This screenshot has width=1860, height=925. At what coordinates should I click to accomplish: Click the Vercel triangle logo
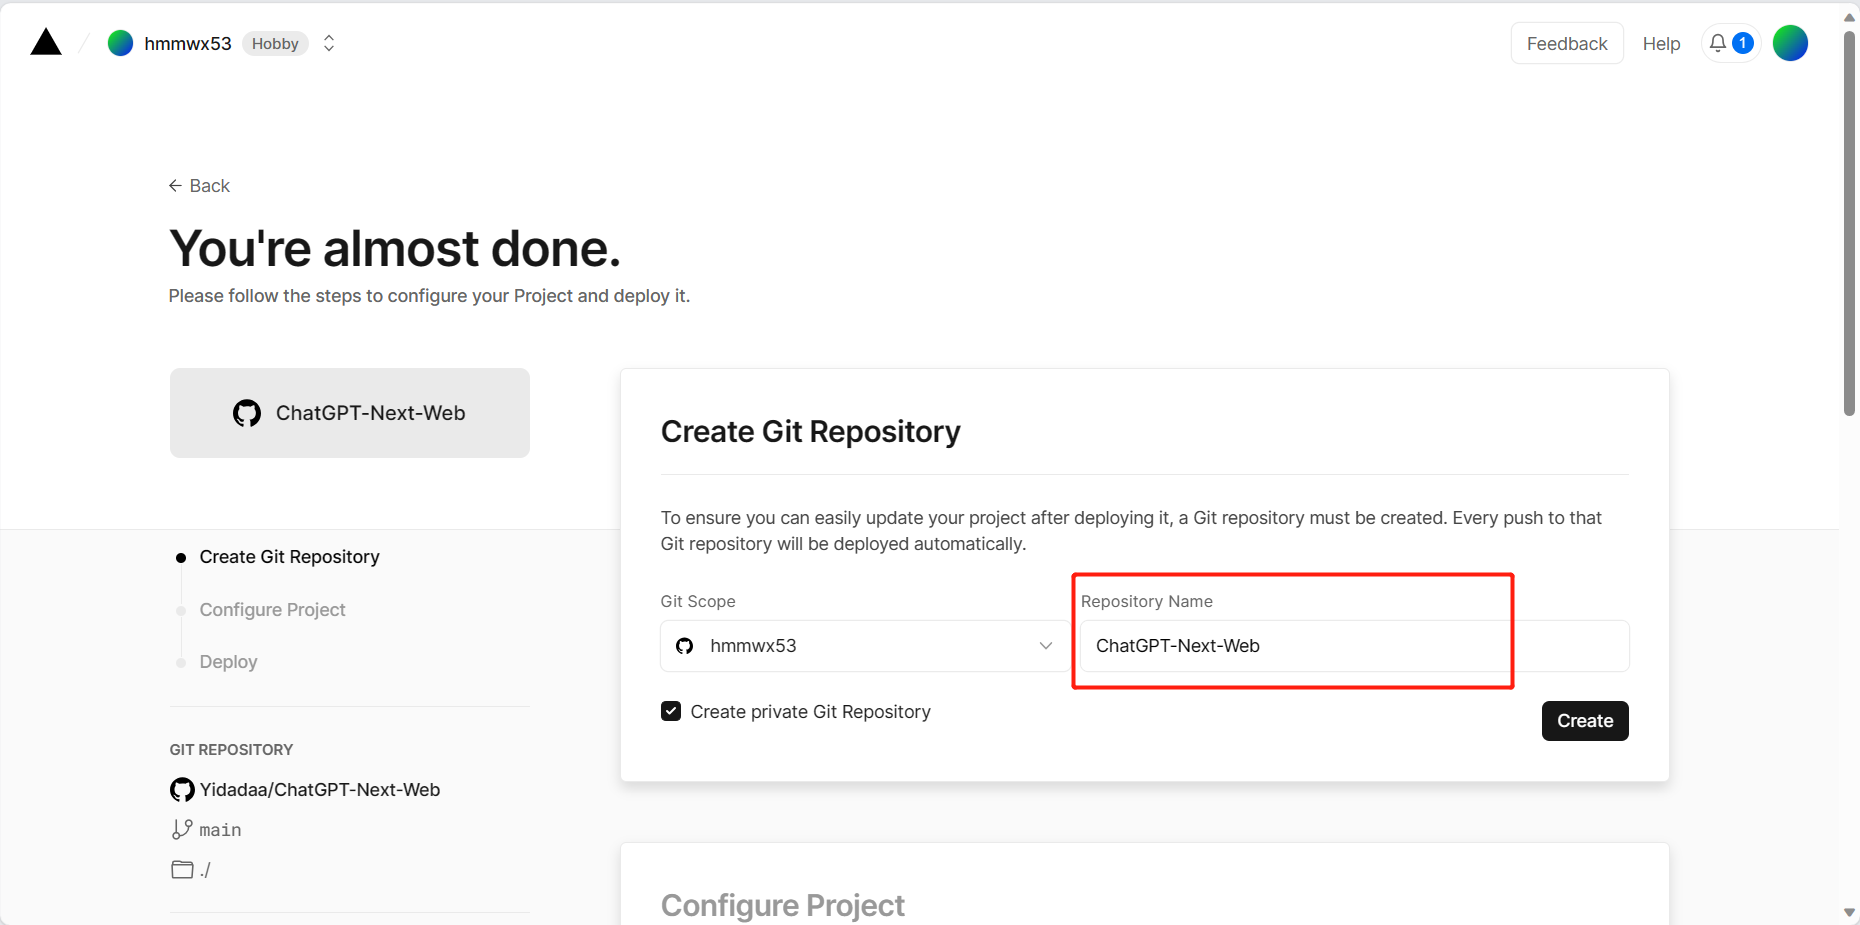pyautogui.click(x=46, y=42)
